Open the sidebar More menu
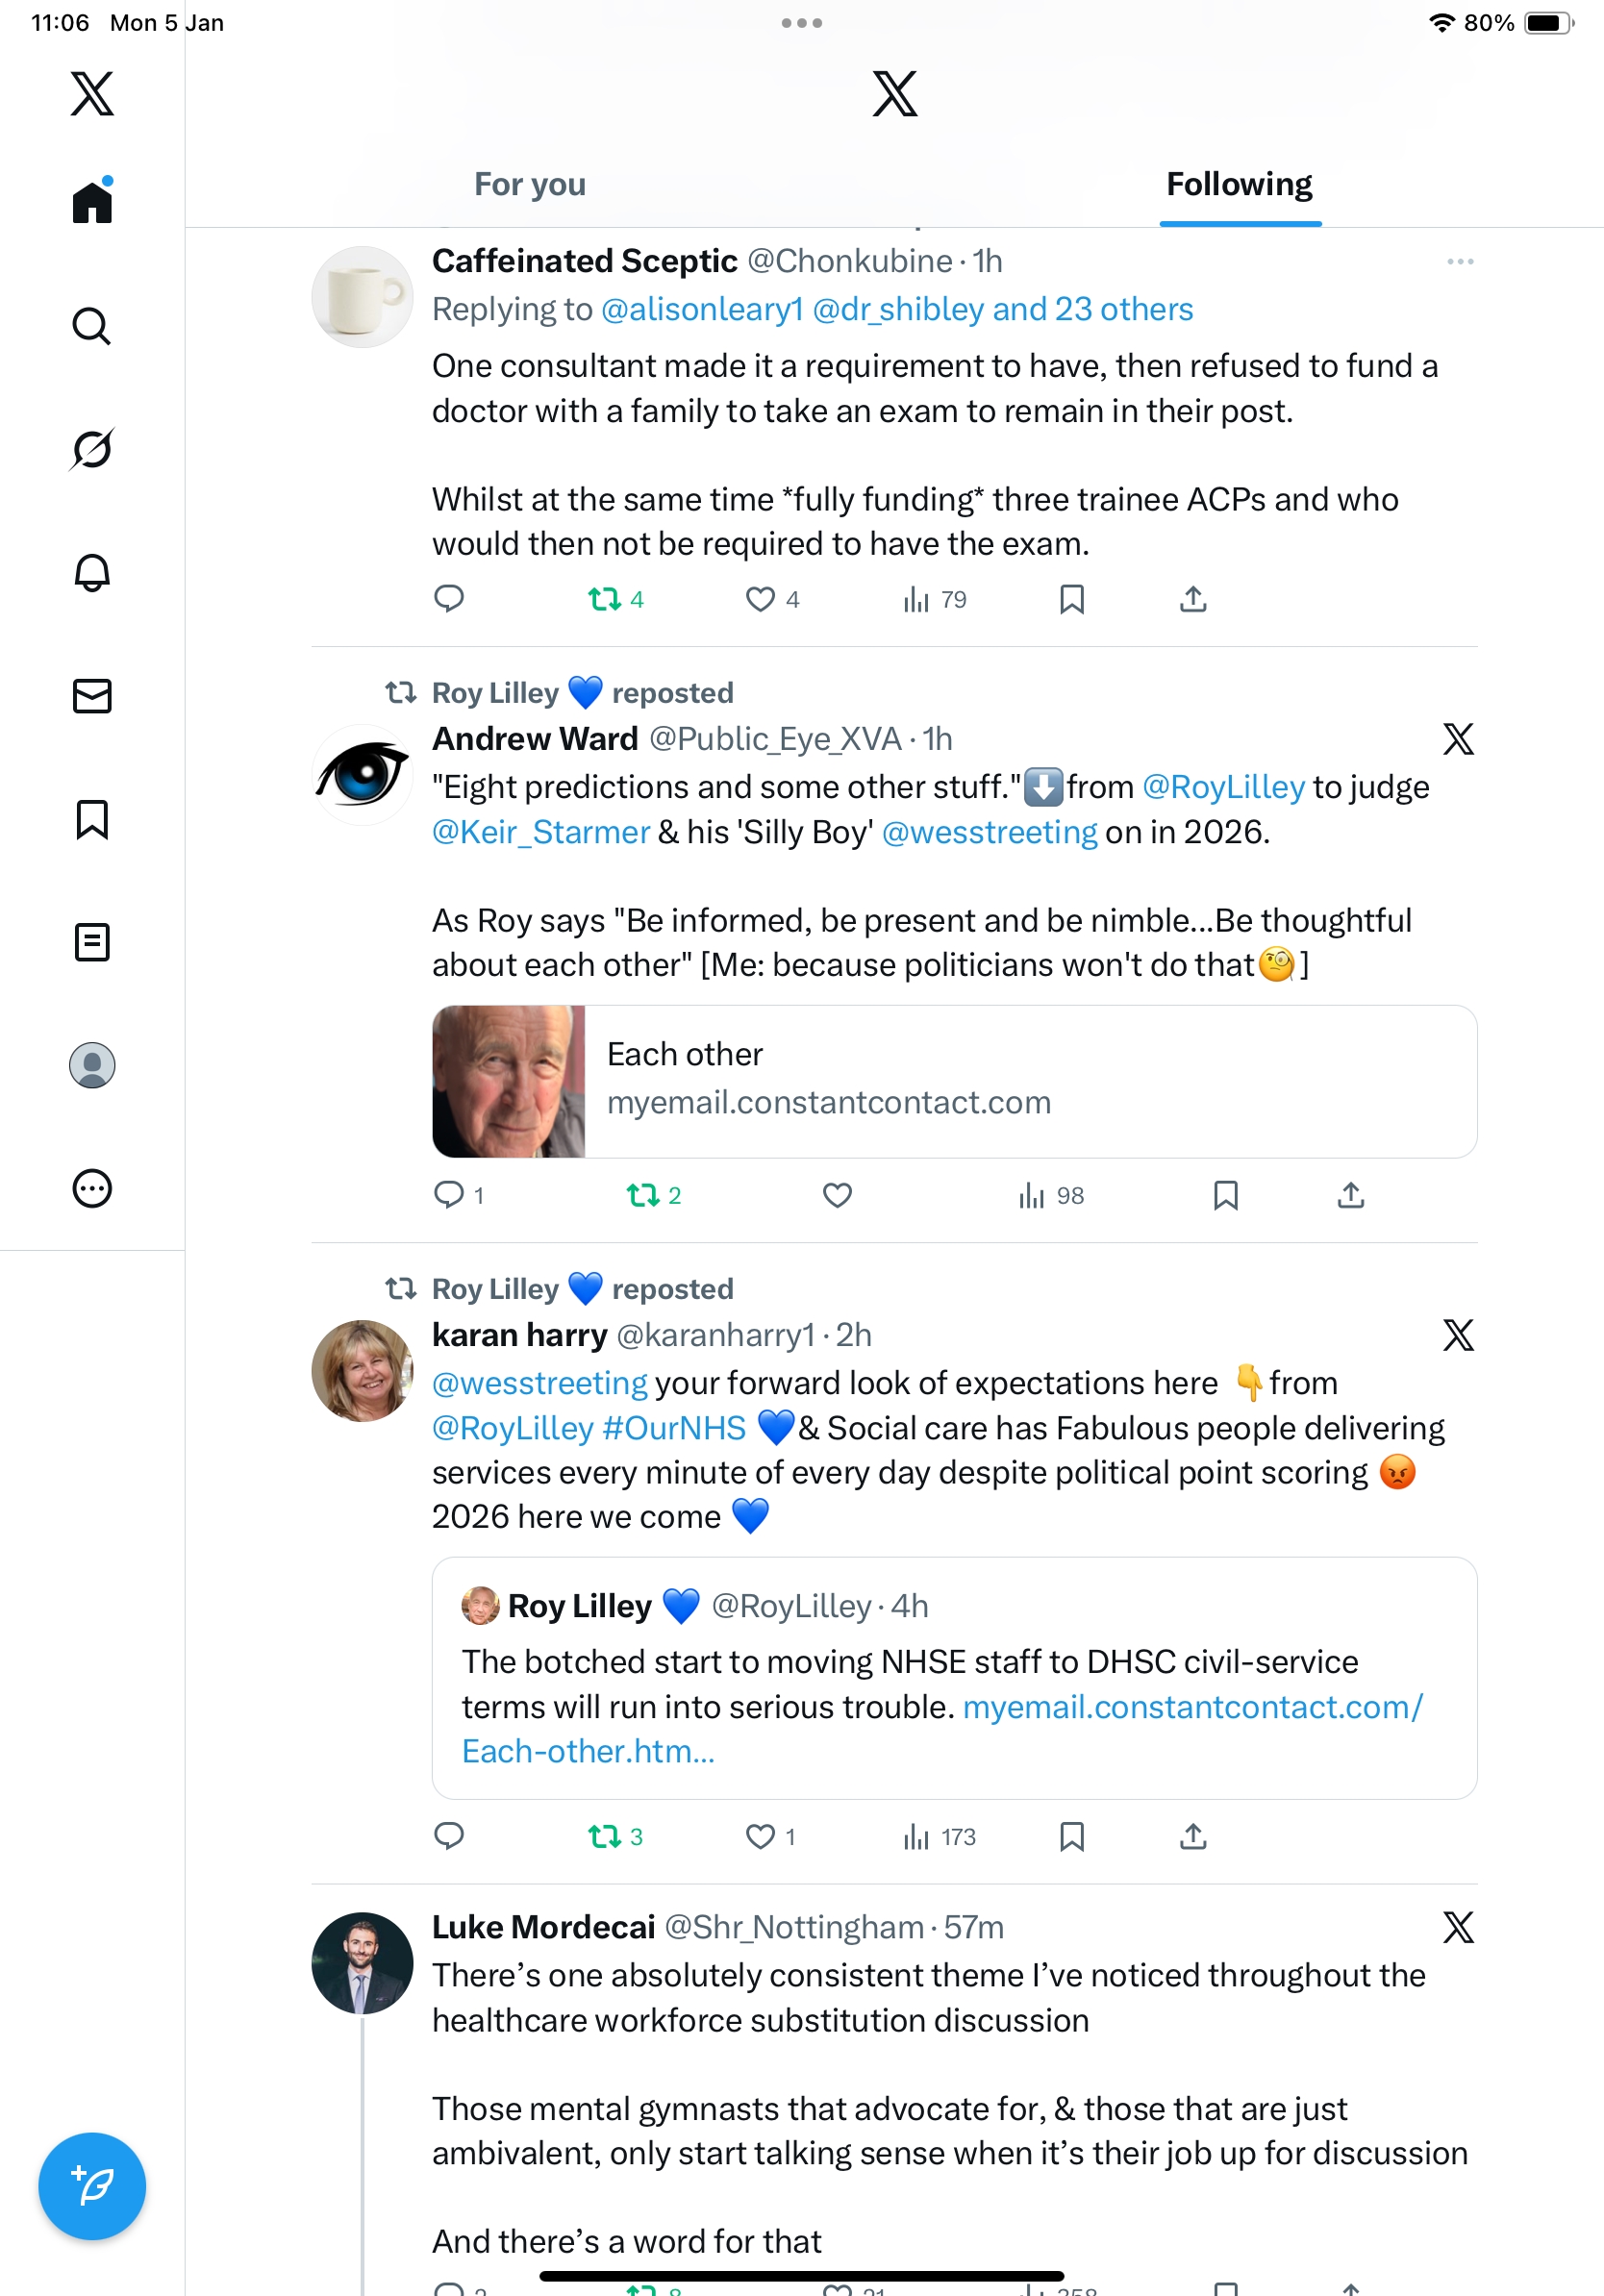This screenshot has height=2296, width=1604. (x=92, y=1189)
